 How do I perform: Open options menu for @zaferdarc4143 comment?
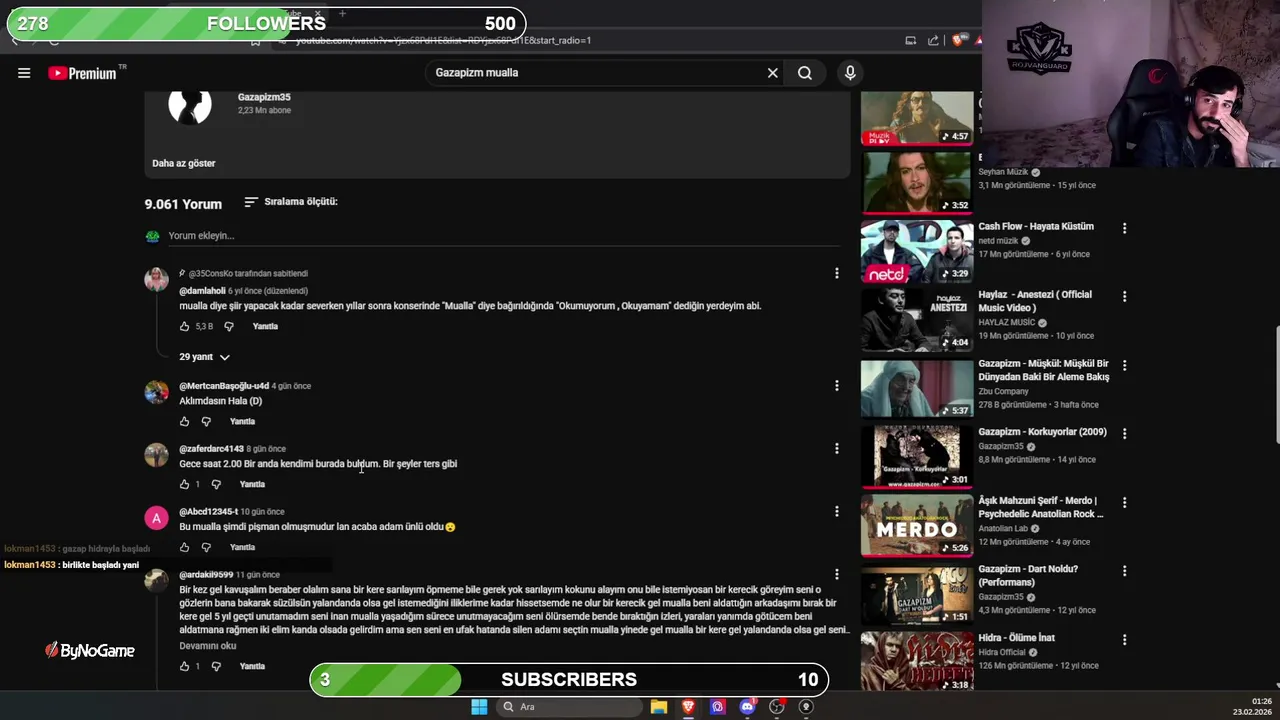837,449
